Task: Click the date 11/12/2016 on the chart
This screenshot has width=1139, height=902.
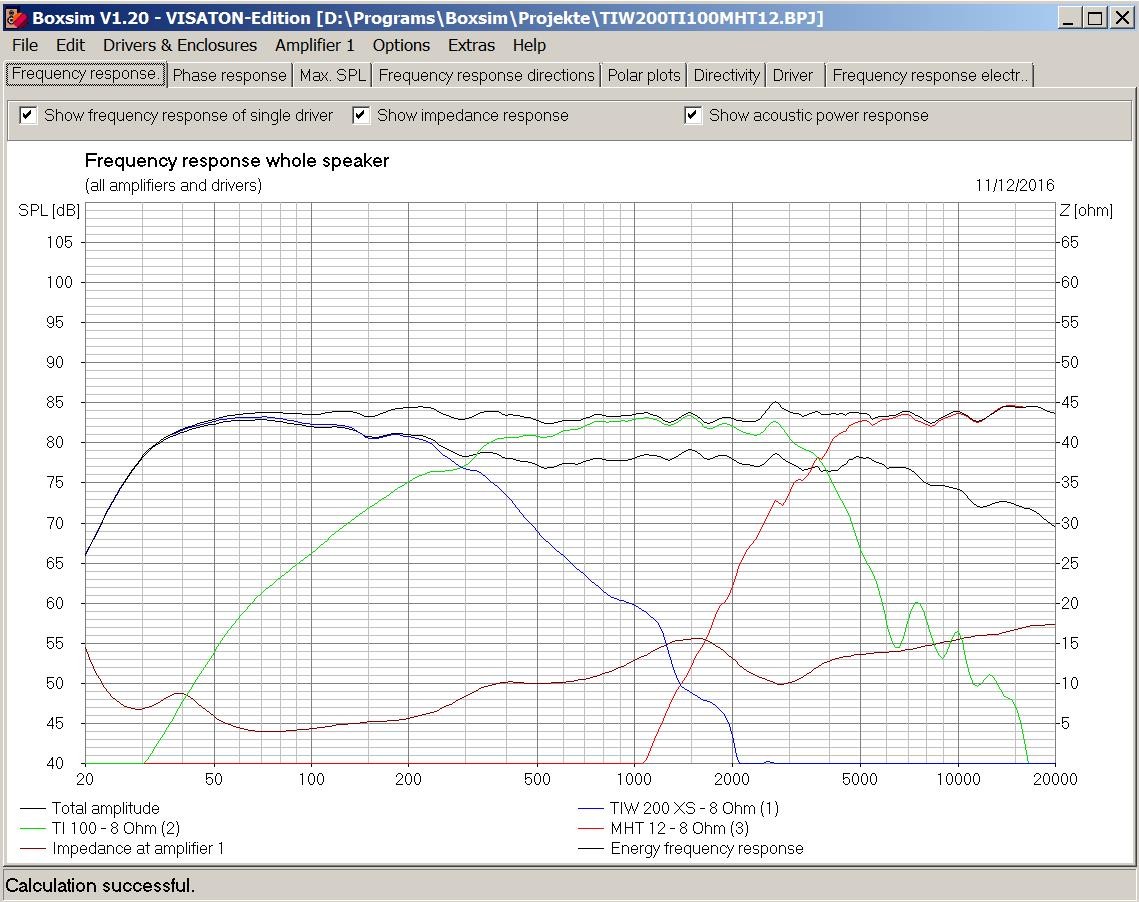Action: click(1015, 185)
